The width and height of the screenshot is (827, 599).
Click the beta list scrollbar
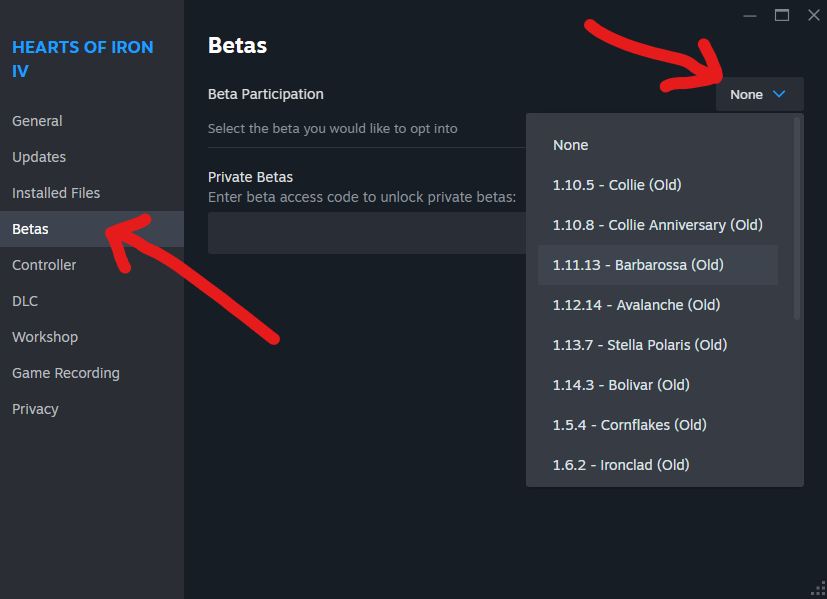coord(797,220)
